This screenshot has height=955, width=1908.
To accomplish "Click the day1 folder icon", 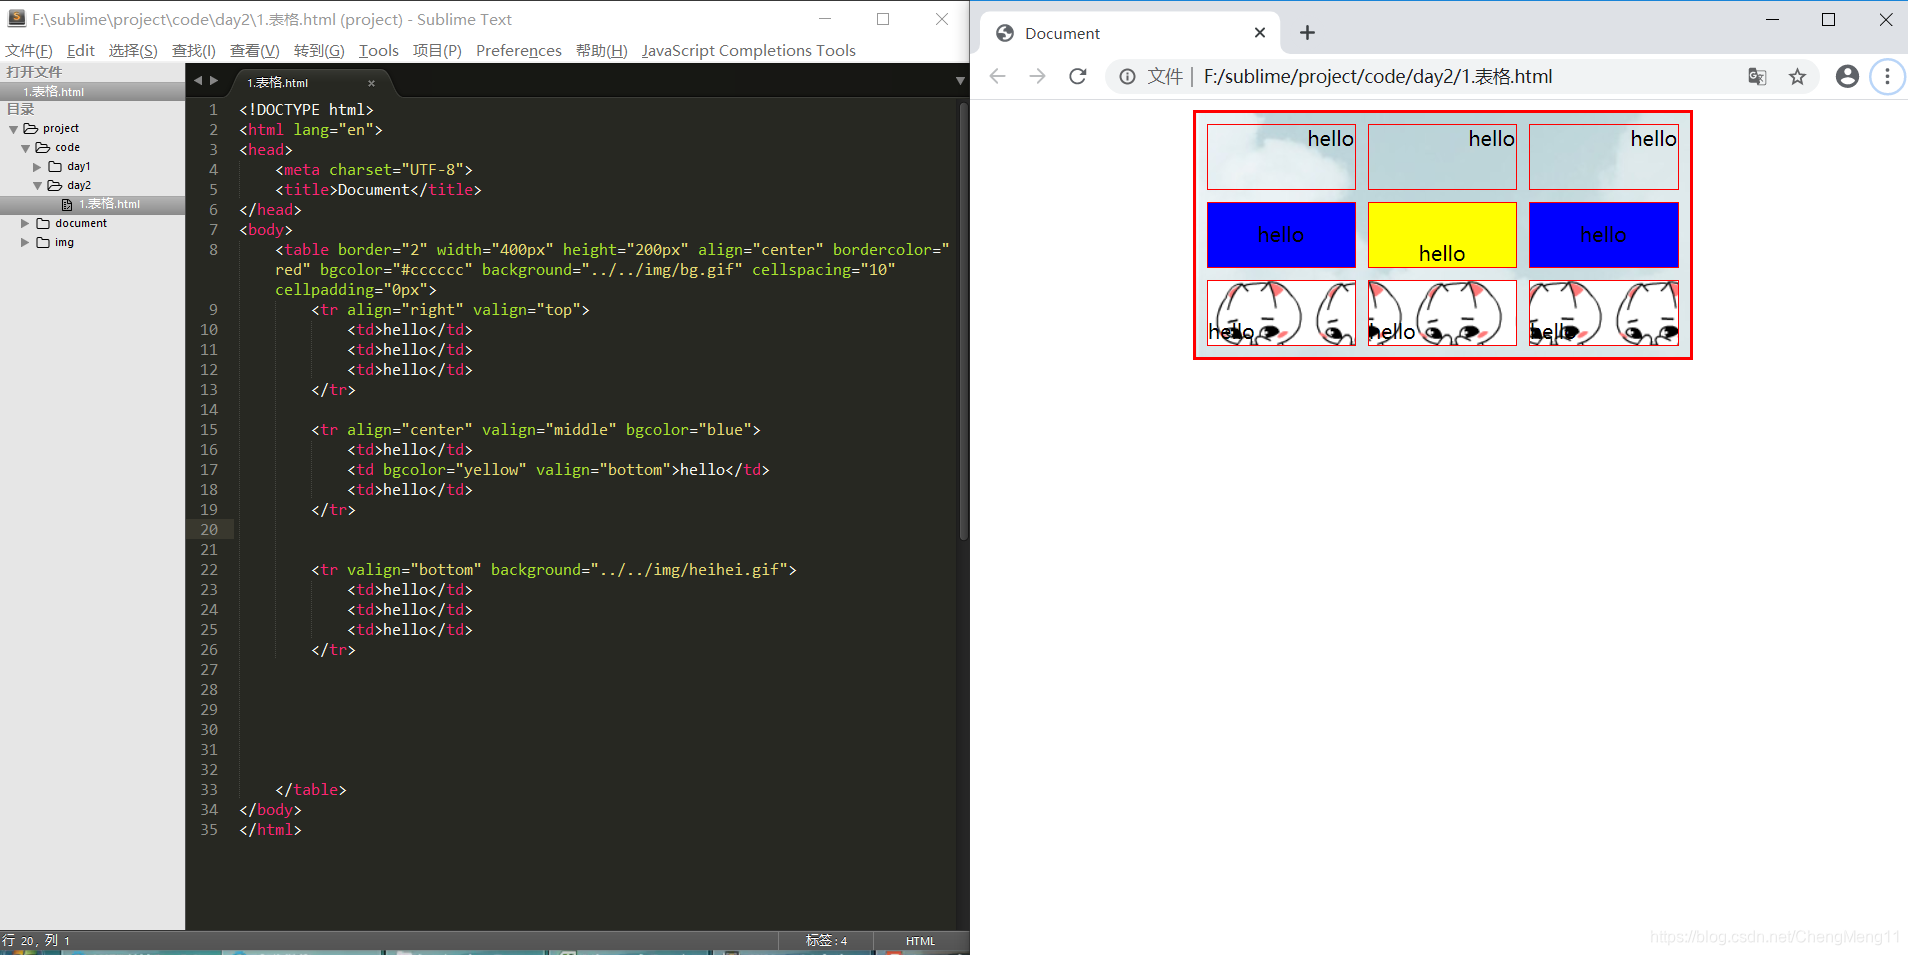I will (x=56, y=167).
